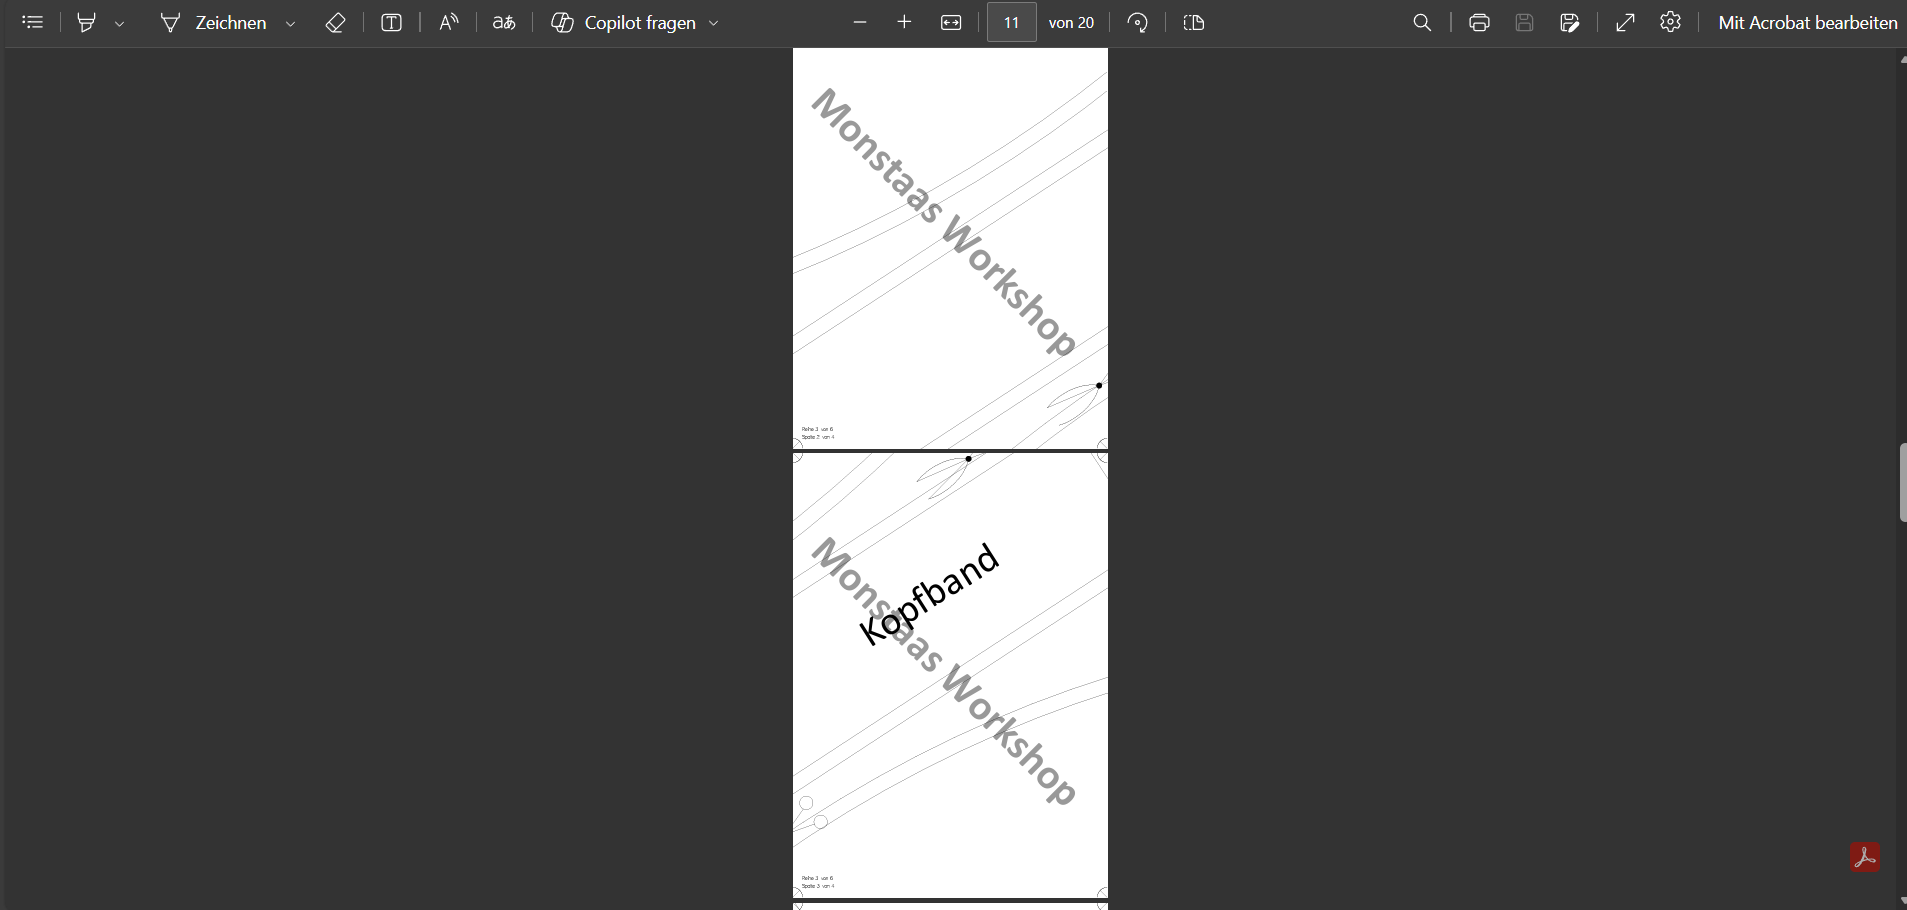The width and height of the screenshot is (1907, 910).
Task: Open the table of contents panel
Action: tap(33, 22)
